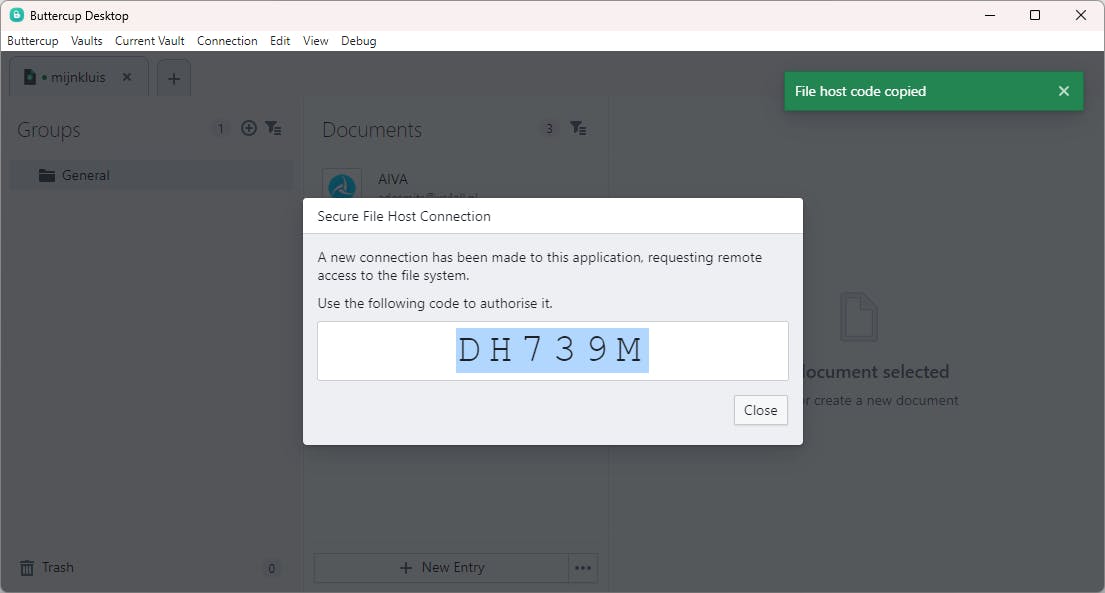Click the vault file icon on mijnkluis tab
Image resolution: width=1105 pixels, height=593 pixels.
30,77
